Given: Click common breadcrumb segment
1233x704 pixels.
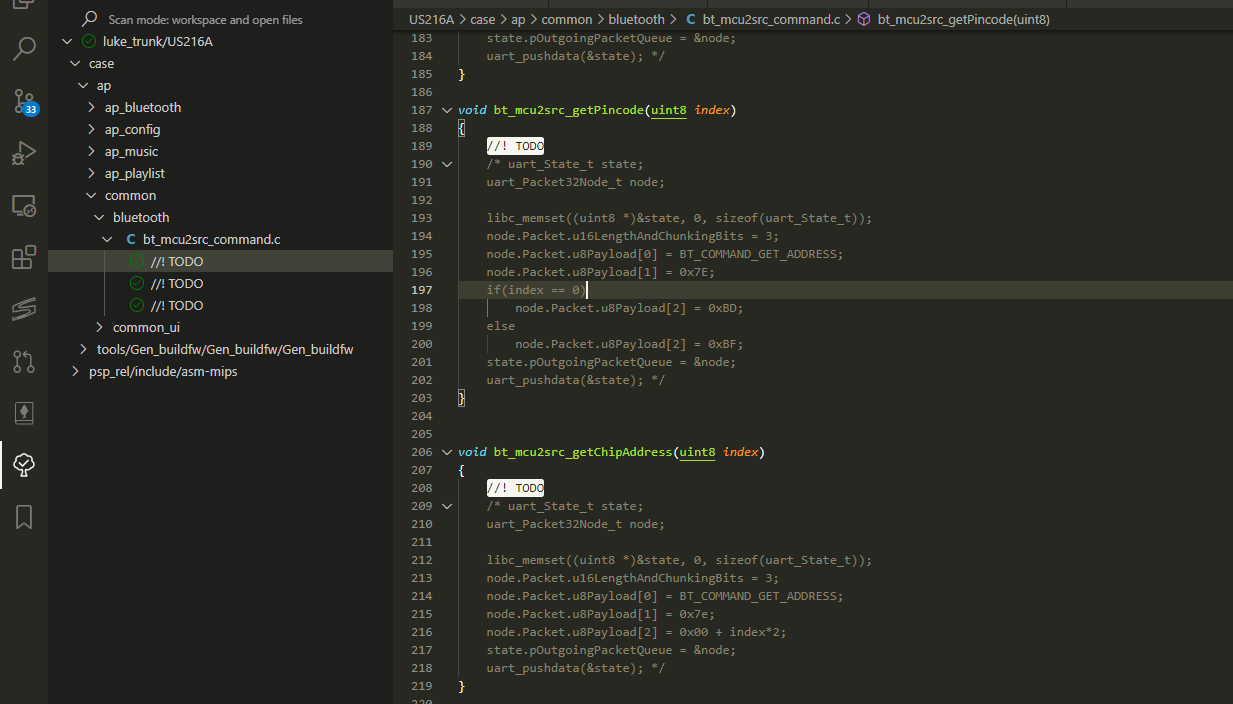Looking at the screenshot, I should 567,19.
